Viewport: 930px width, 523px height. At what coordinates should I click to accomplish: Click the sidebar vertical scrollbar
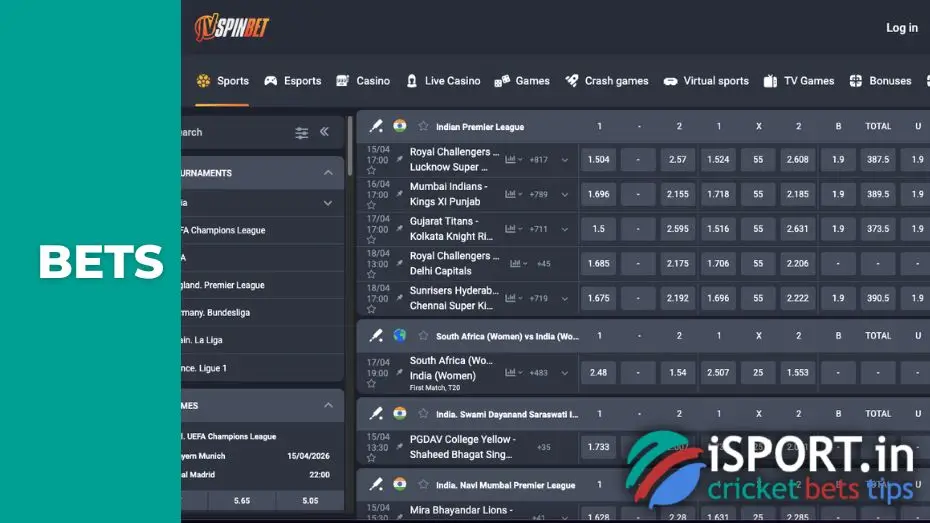tap(350, 146)
